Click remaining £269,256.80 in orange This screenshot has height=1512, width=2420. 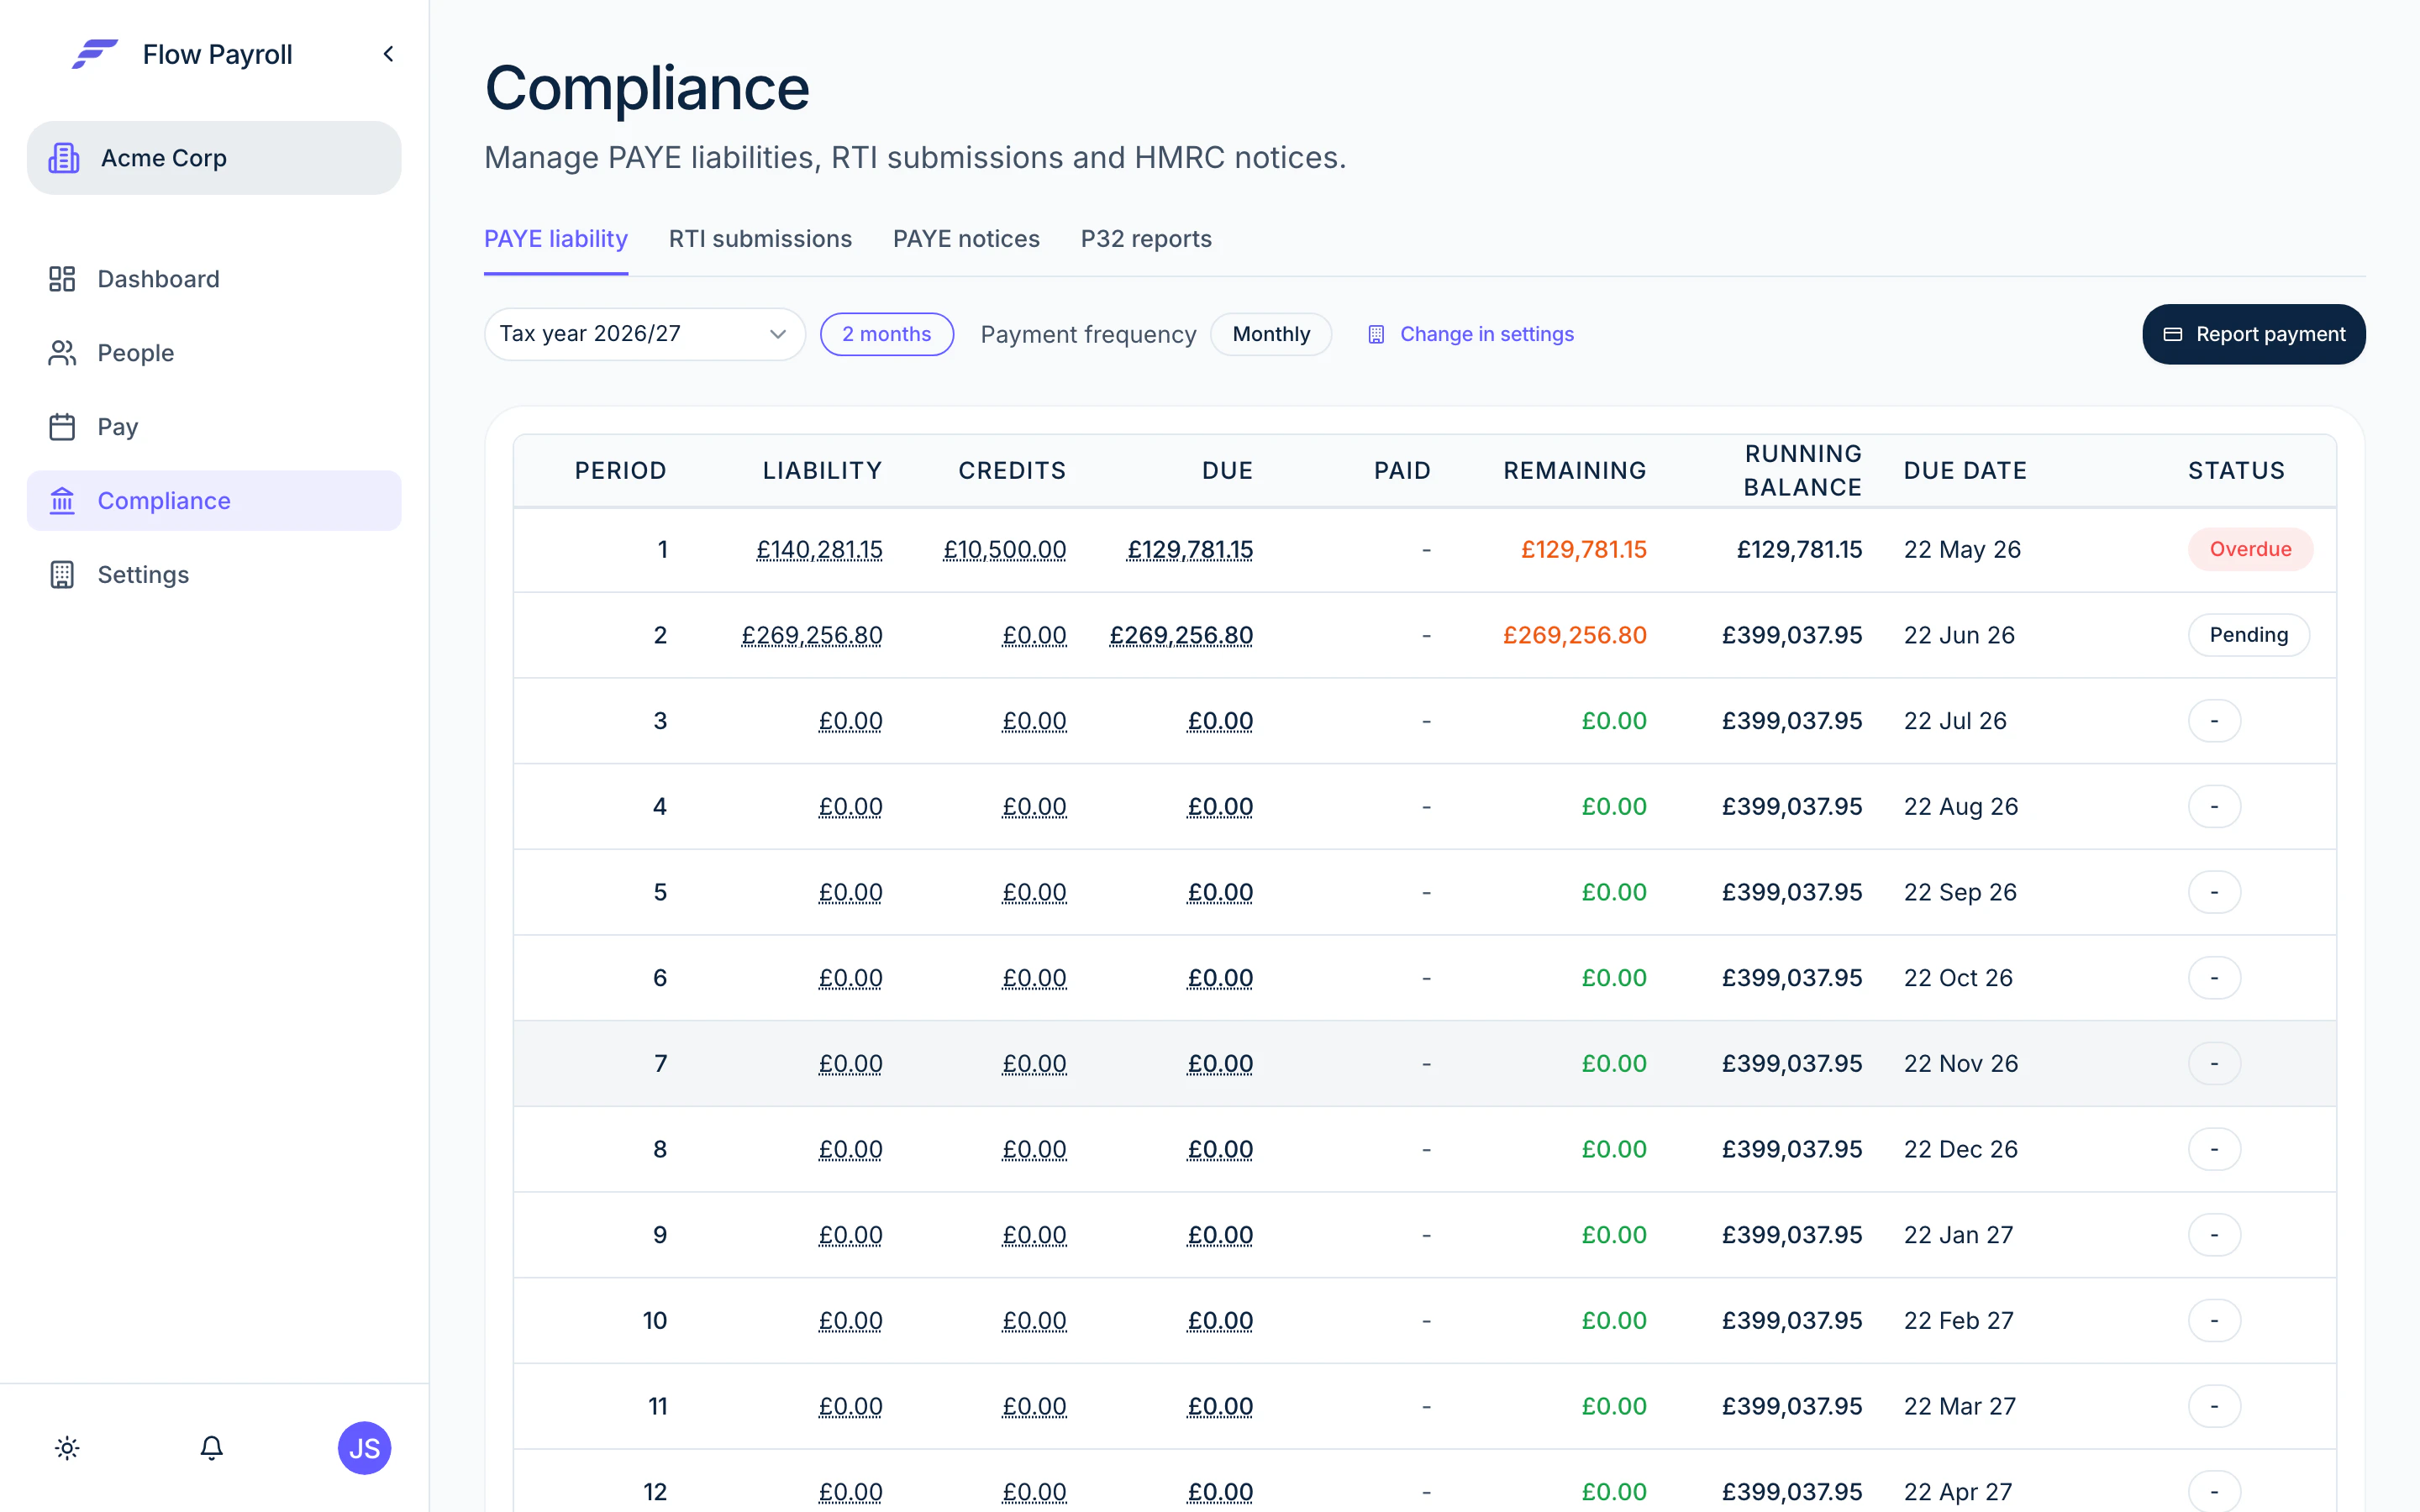click(1575, 635)
